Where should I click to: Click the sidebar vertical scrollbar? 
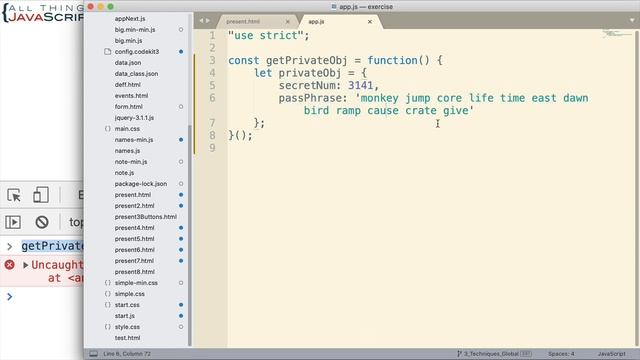tap(190, 235)
